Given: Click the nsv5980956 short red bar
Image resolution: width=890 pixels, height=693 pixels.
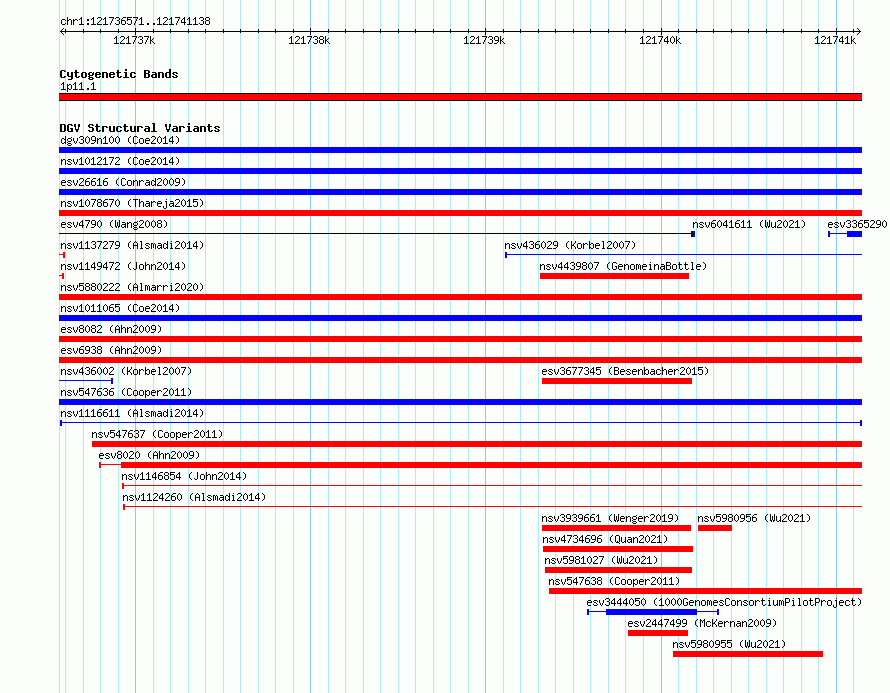Looking at the screenshot, I should (715, 528).
